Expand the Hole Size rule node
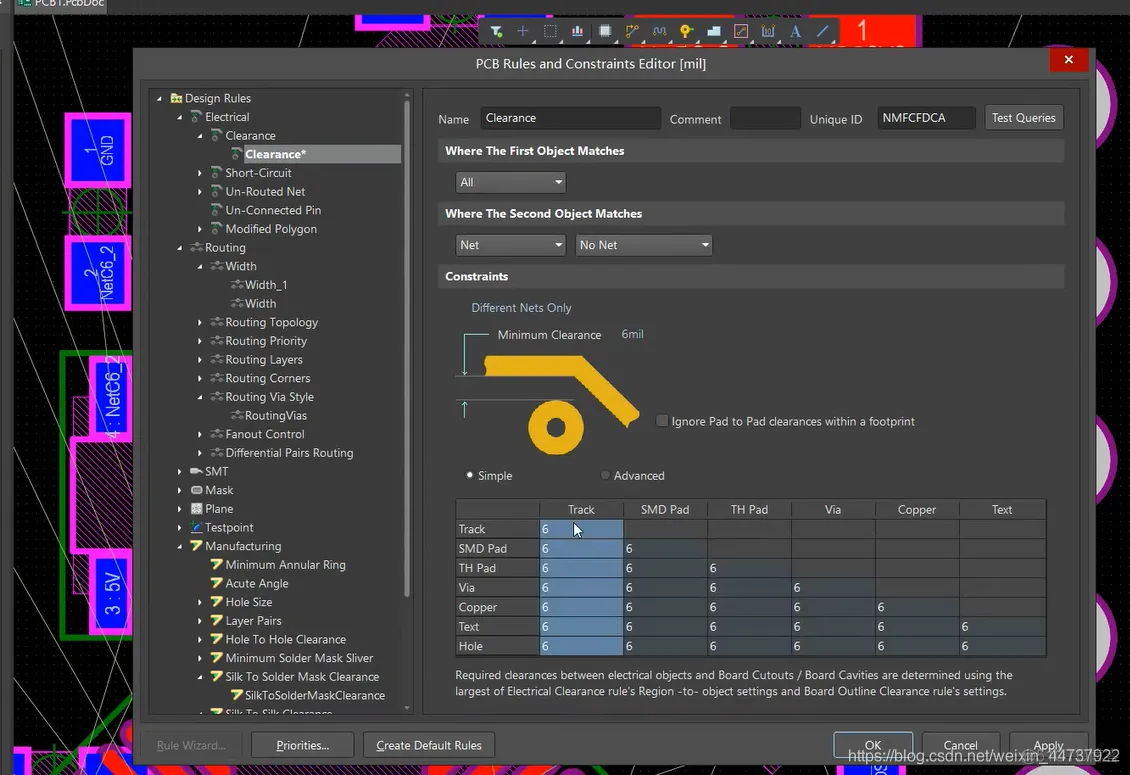The image size is (1130, 775). pyautogui.click(x=200, y=602)
